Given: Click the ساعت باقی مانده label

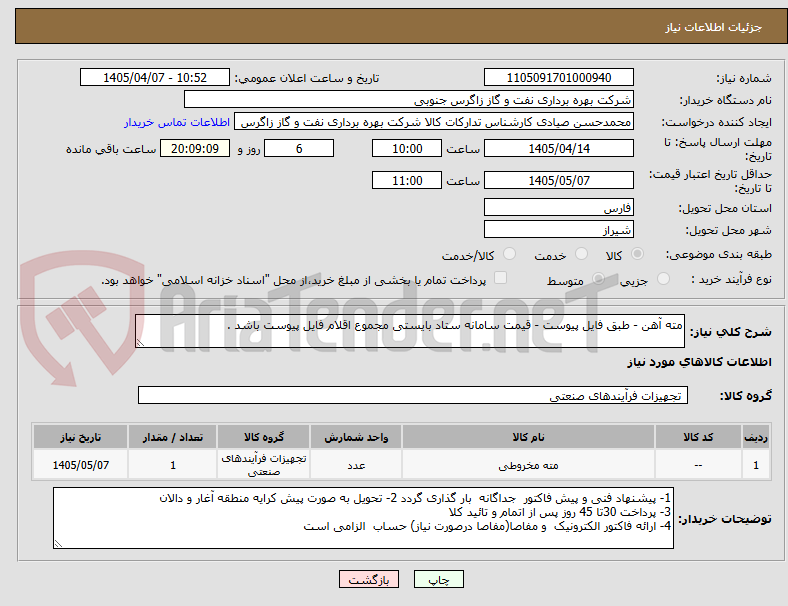Looking at the screenshot, I should [x=111, y=149].
